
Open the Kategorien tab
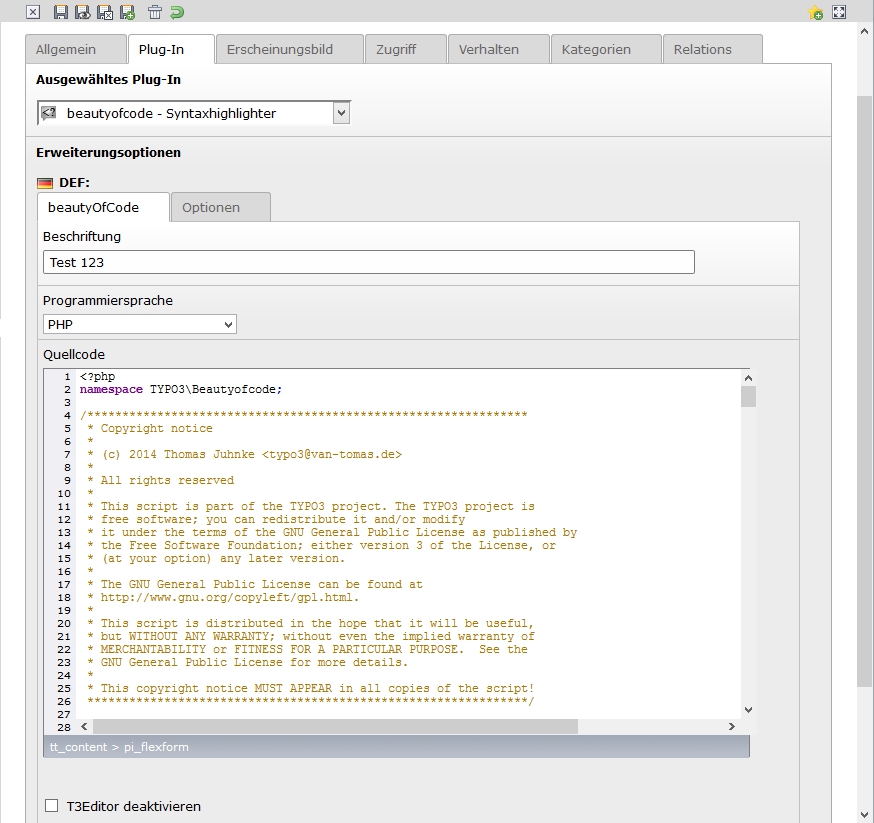coord(606,50)
